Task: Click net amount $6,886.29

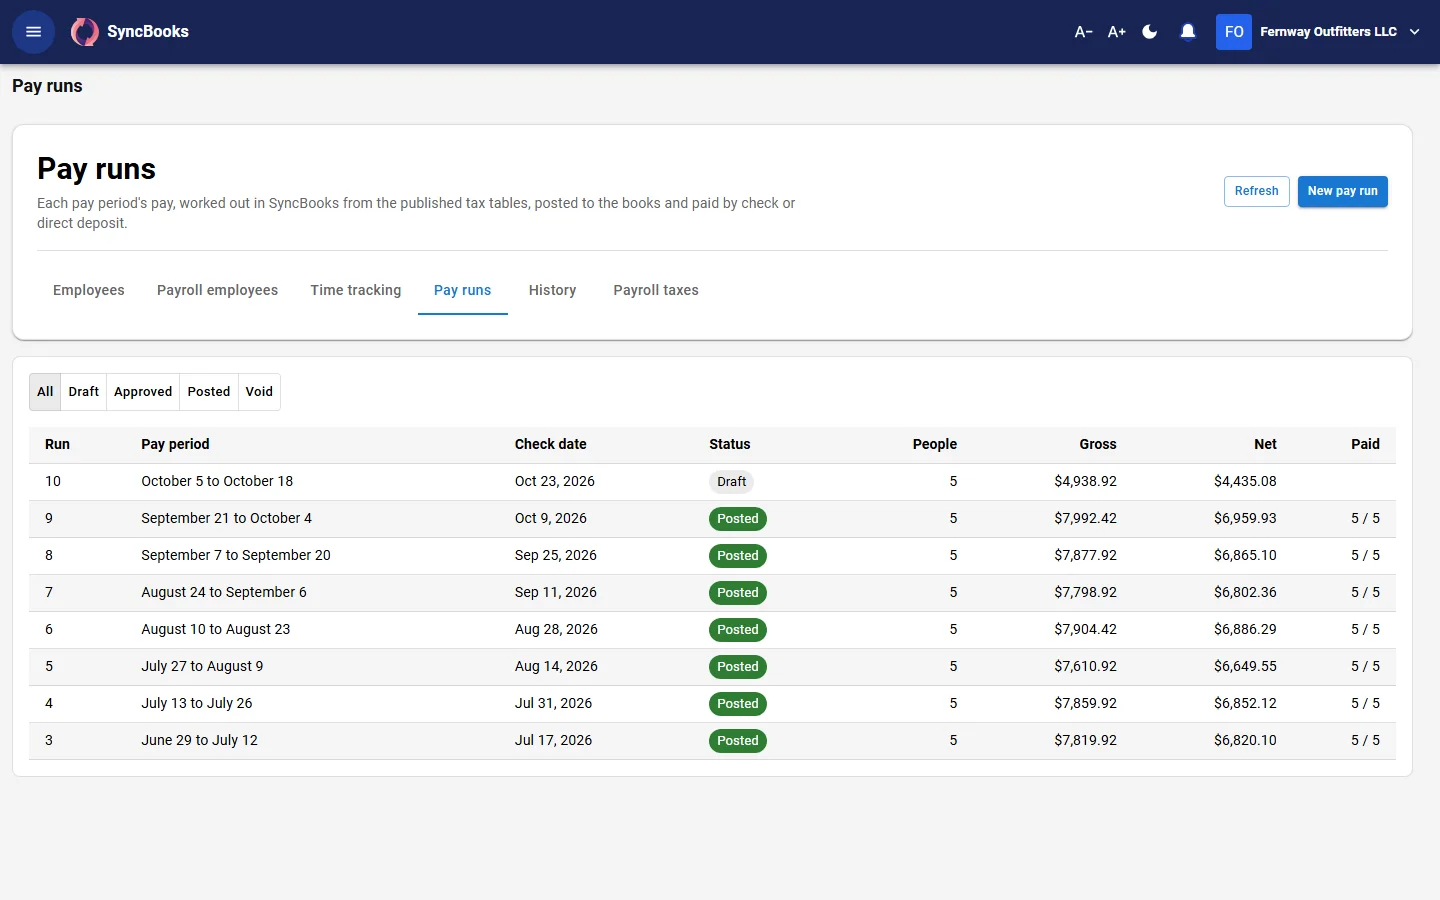Action: coord(1245,629)
